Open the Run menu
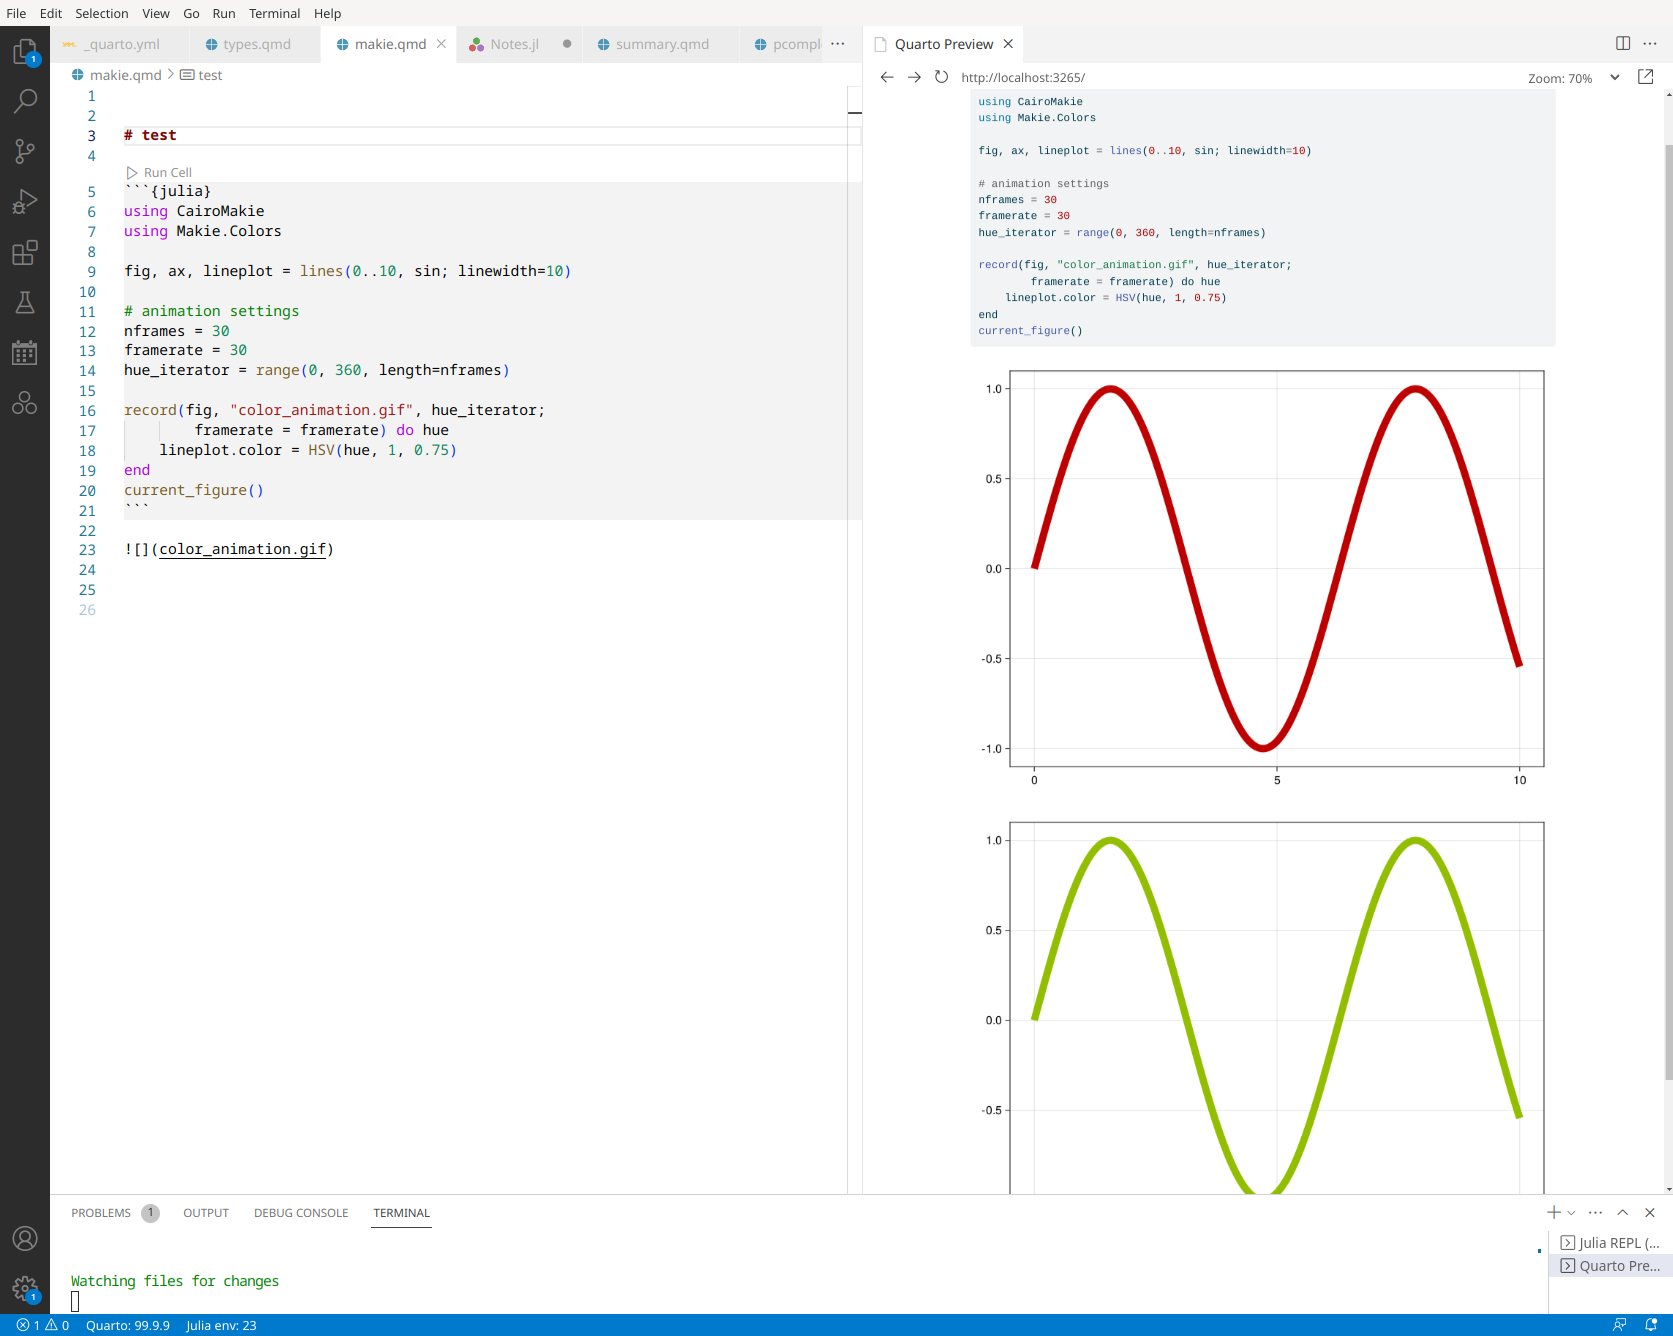Viewport: 1673px width, 1336px height. [x=224, y=13]
